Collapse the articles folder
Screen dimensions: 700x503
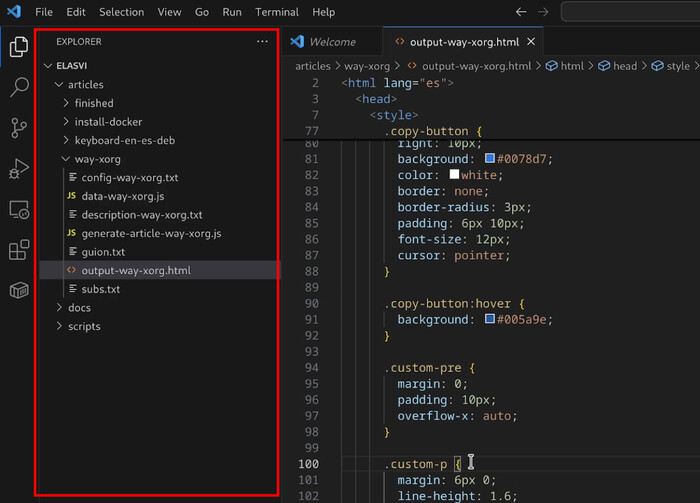point(59,84)
